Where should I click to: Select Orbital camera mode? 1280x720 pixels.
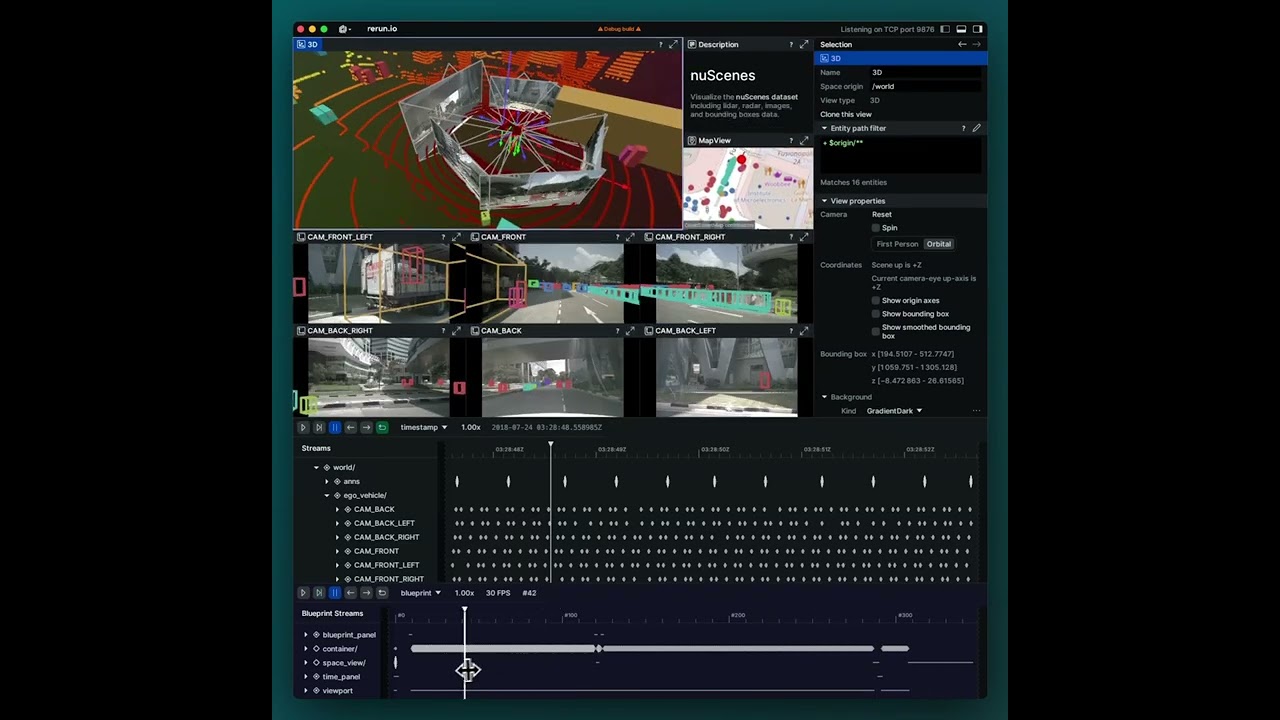(x=939, y=244)
